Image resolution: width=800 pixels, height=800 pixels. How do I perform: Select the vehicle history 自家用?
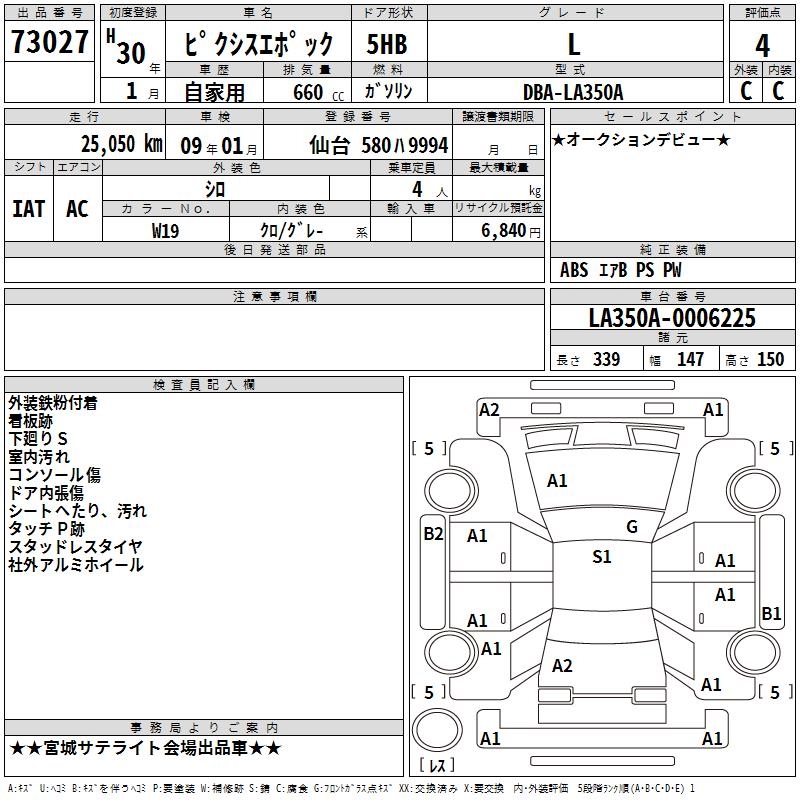pos(214,92)
